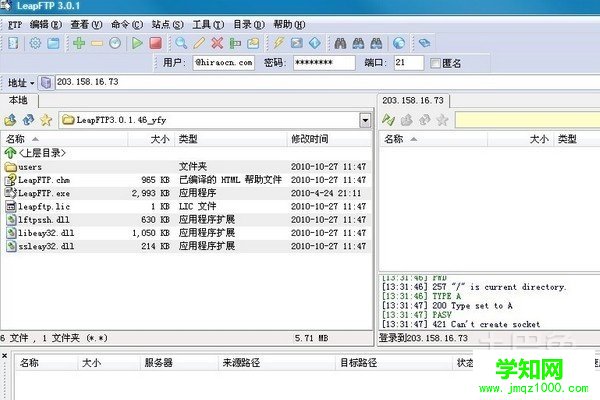The height and width of the screenshot is (400, 600).
Task: Sort local files by 类型 column
Action: (231, 139)
